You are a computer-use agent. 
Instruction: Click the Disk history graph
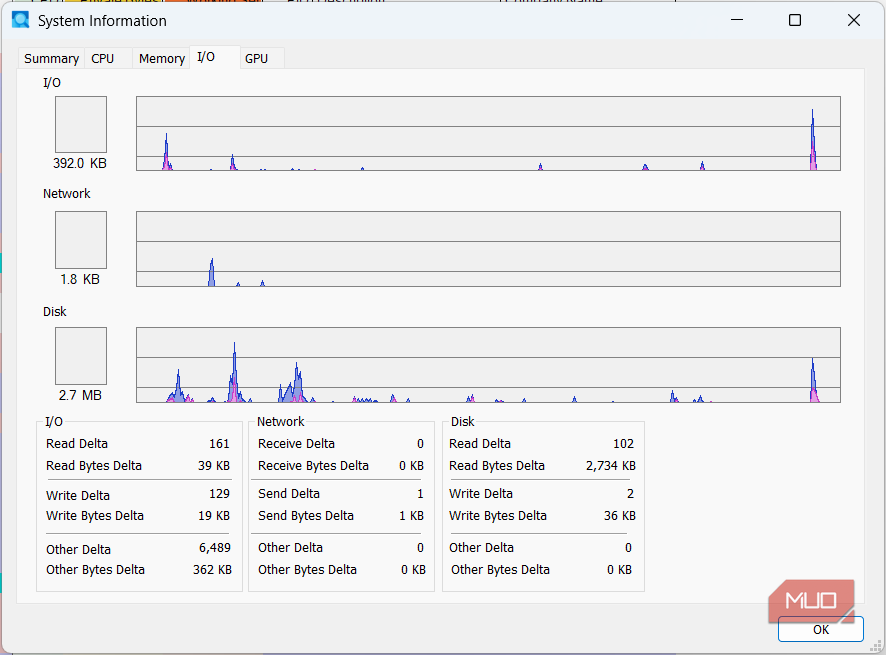(488, 365)
